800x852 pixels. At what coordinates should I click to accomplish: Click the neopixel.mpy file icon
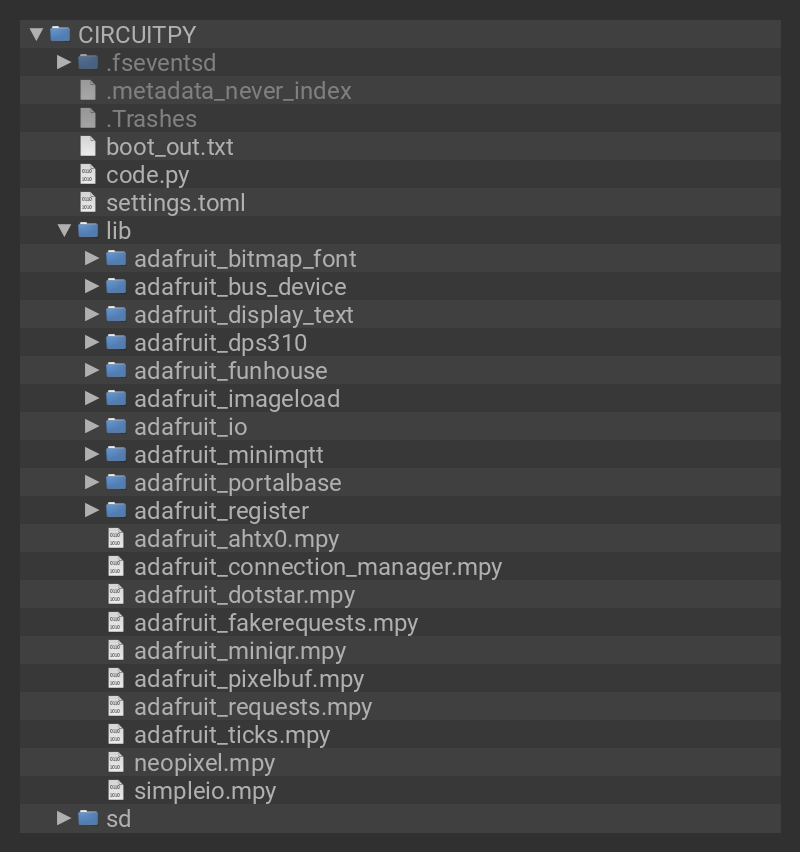pyautogui.click(x=116, y=762)
